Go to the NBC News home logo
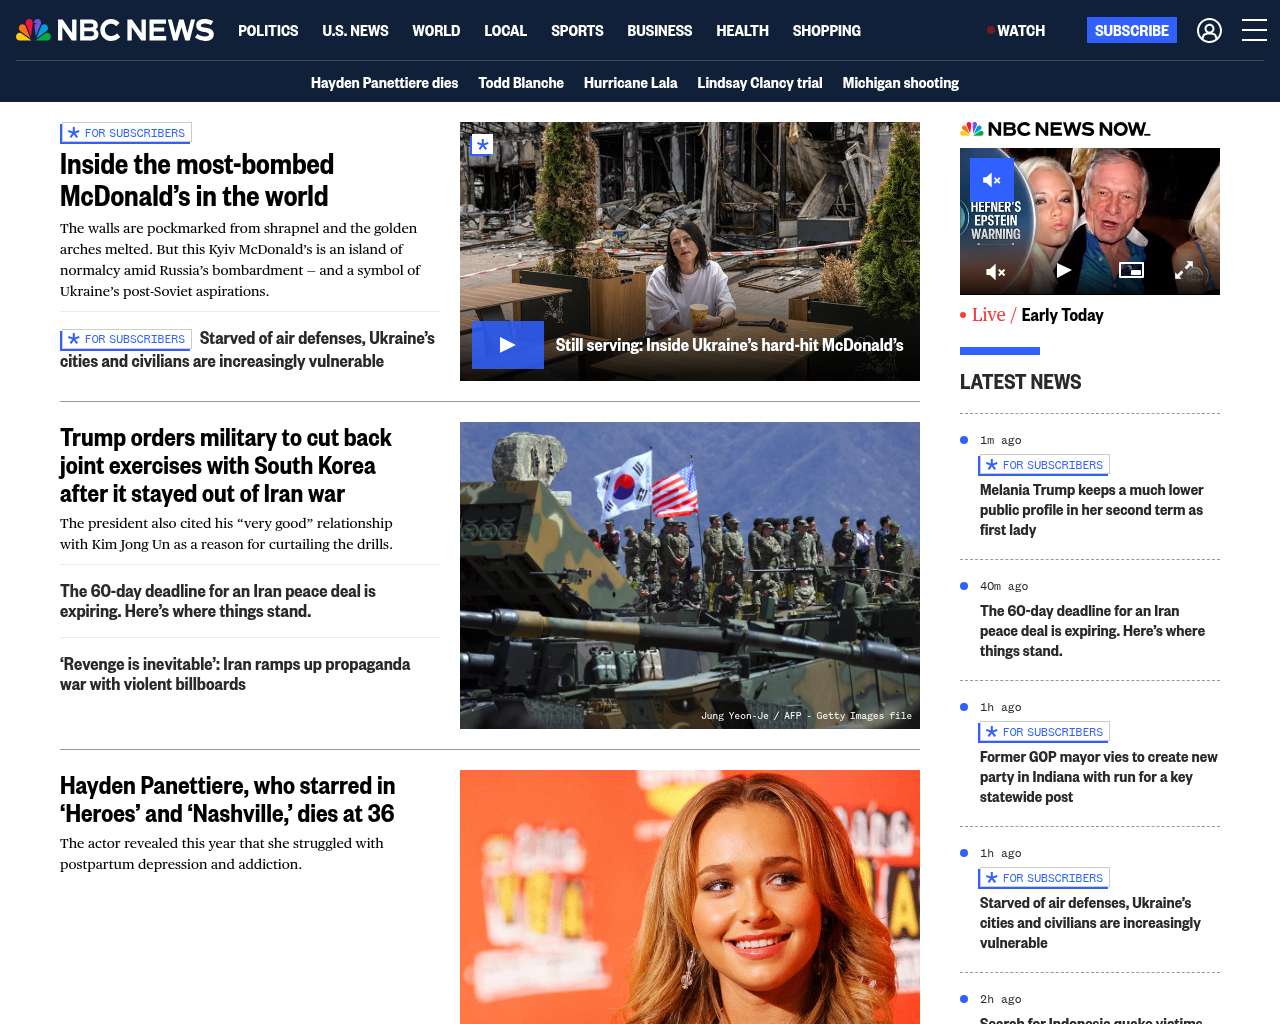This screenshot has height=1024, width=1280. [115, 30]
